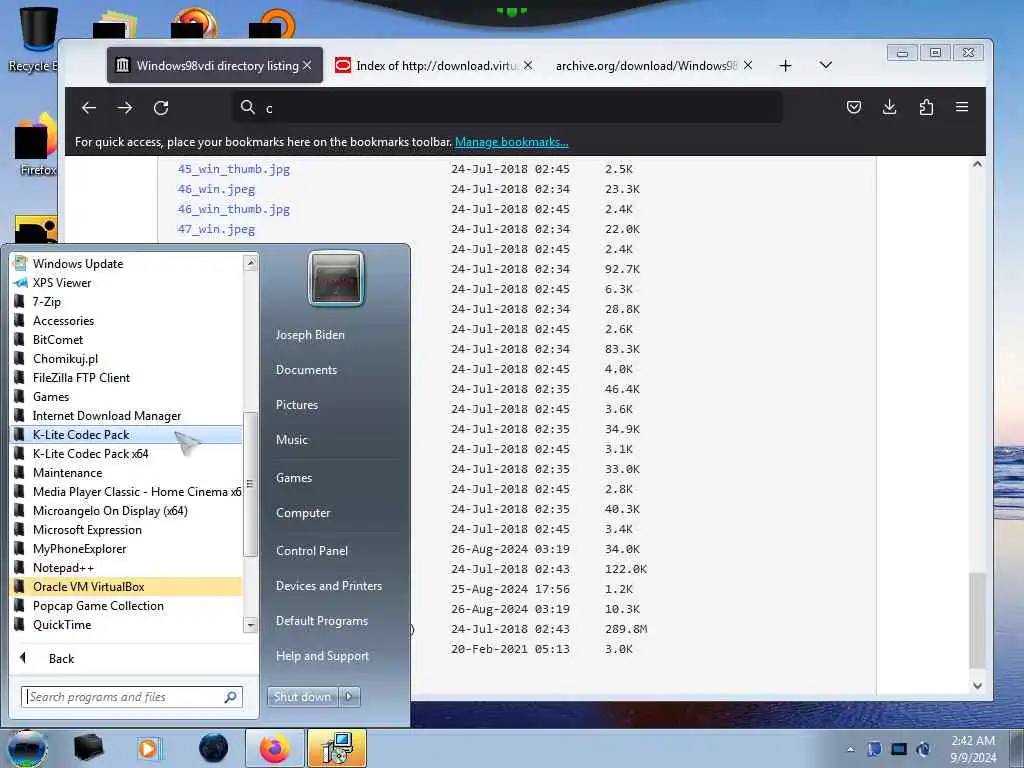Close the Index of download.virtualbox tab
Viewport: 1024px width, 768px height.
coord(528,65)
